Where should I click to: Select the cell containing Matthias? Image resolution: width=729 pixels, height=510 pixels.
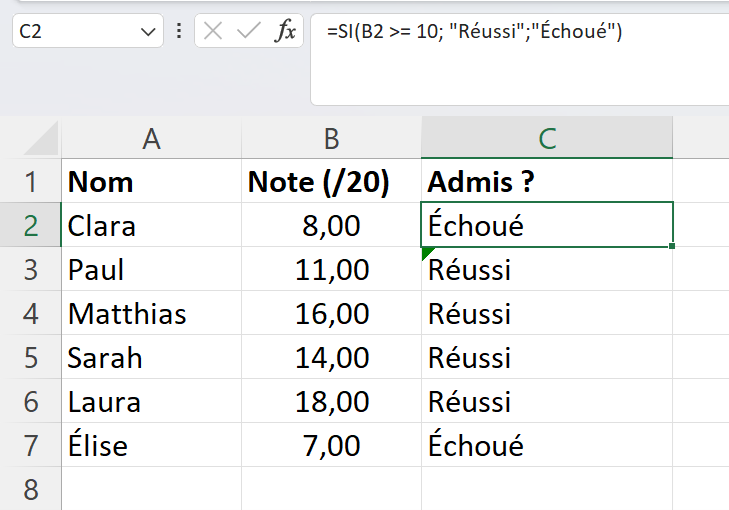[152, 313]
